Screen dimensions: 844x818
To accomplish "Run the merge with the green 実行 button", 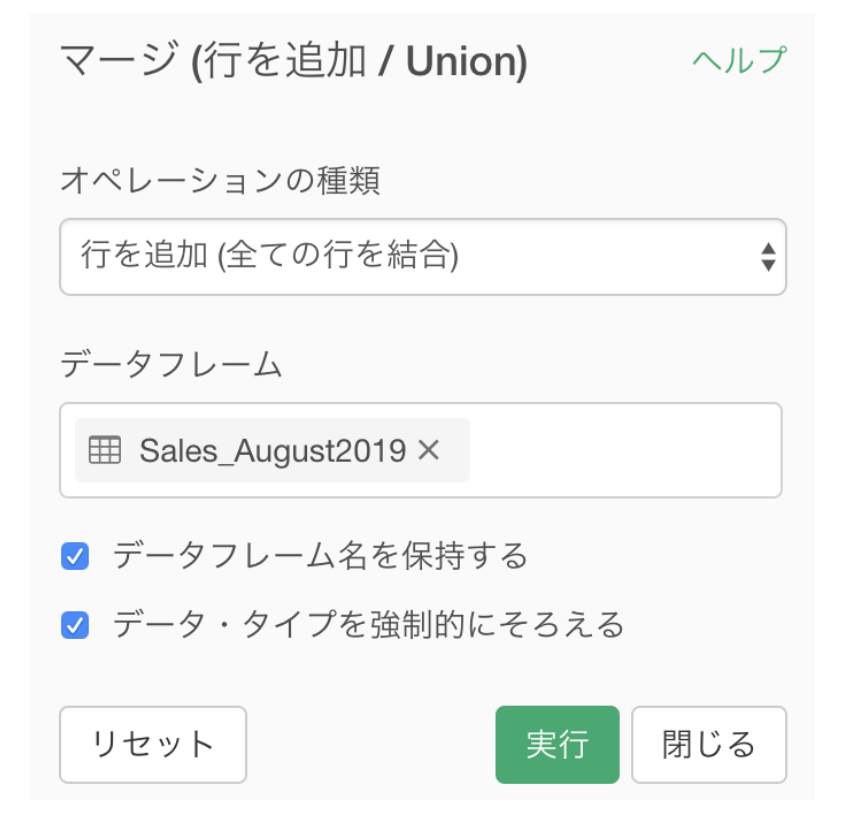I will pos(557,744).
